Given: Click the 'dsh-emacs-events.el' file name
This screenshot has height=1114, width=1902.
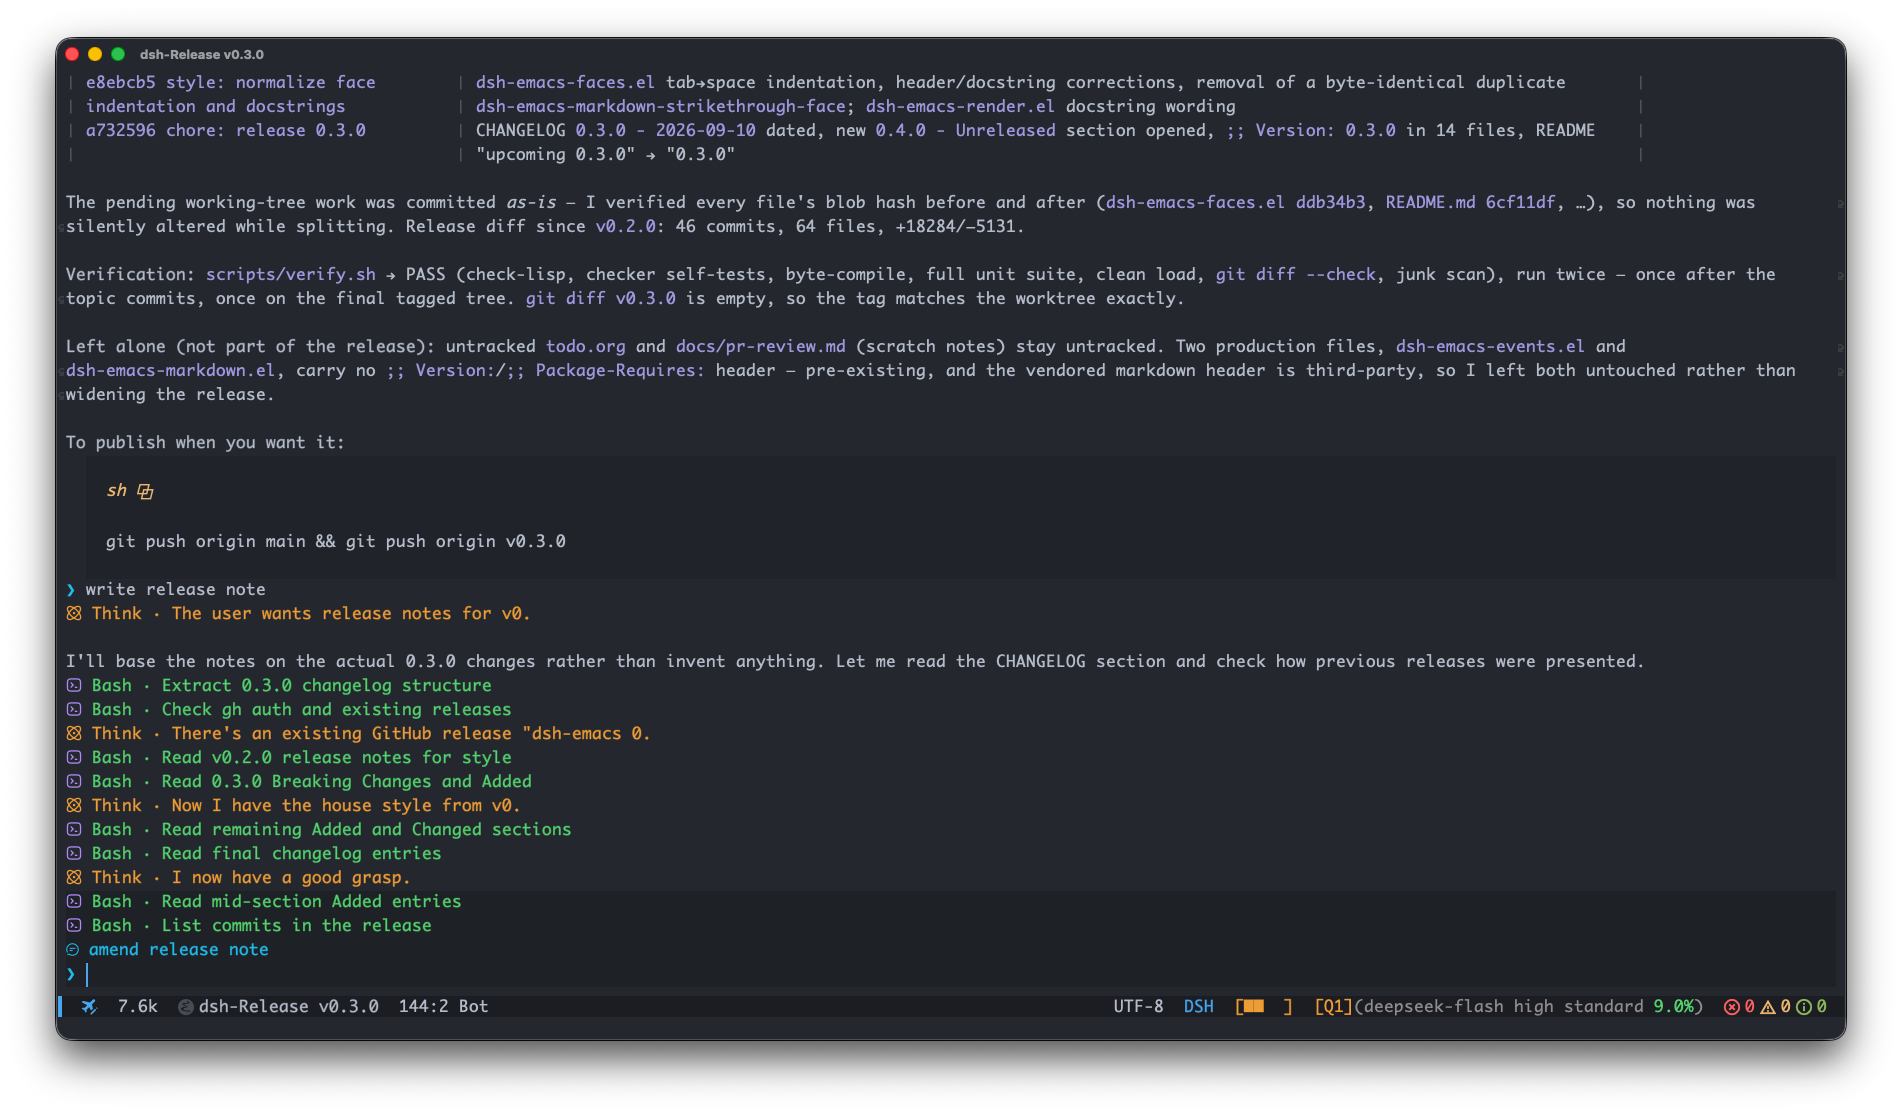Looking at the screenshot, I should (x=1490, y=346).
